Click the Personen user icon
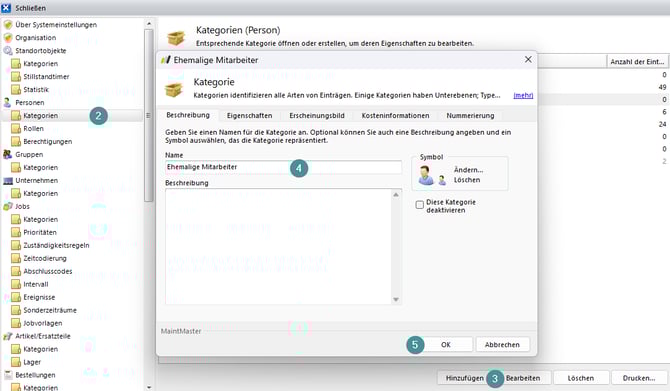 click(x=7, y=103)
